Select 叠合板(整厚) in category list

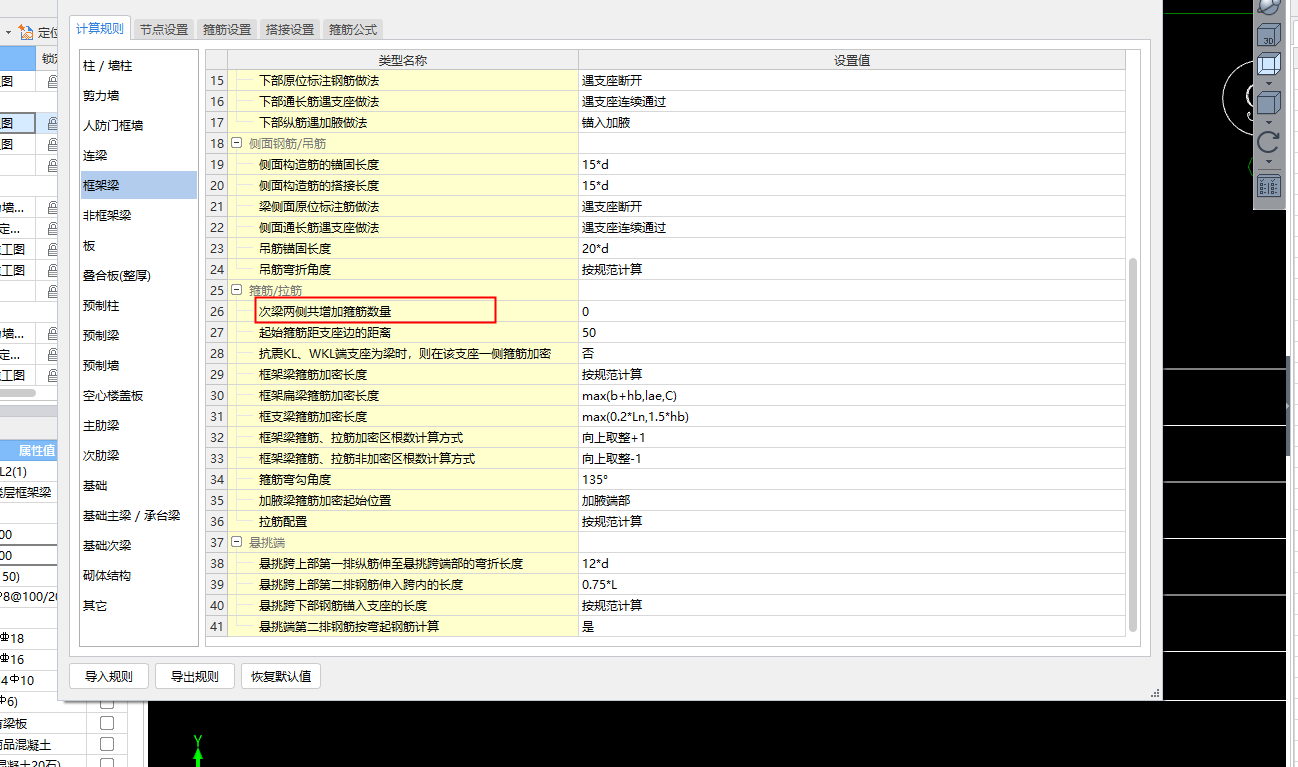138,275
